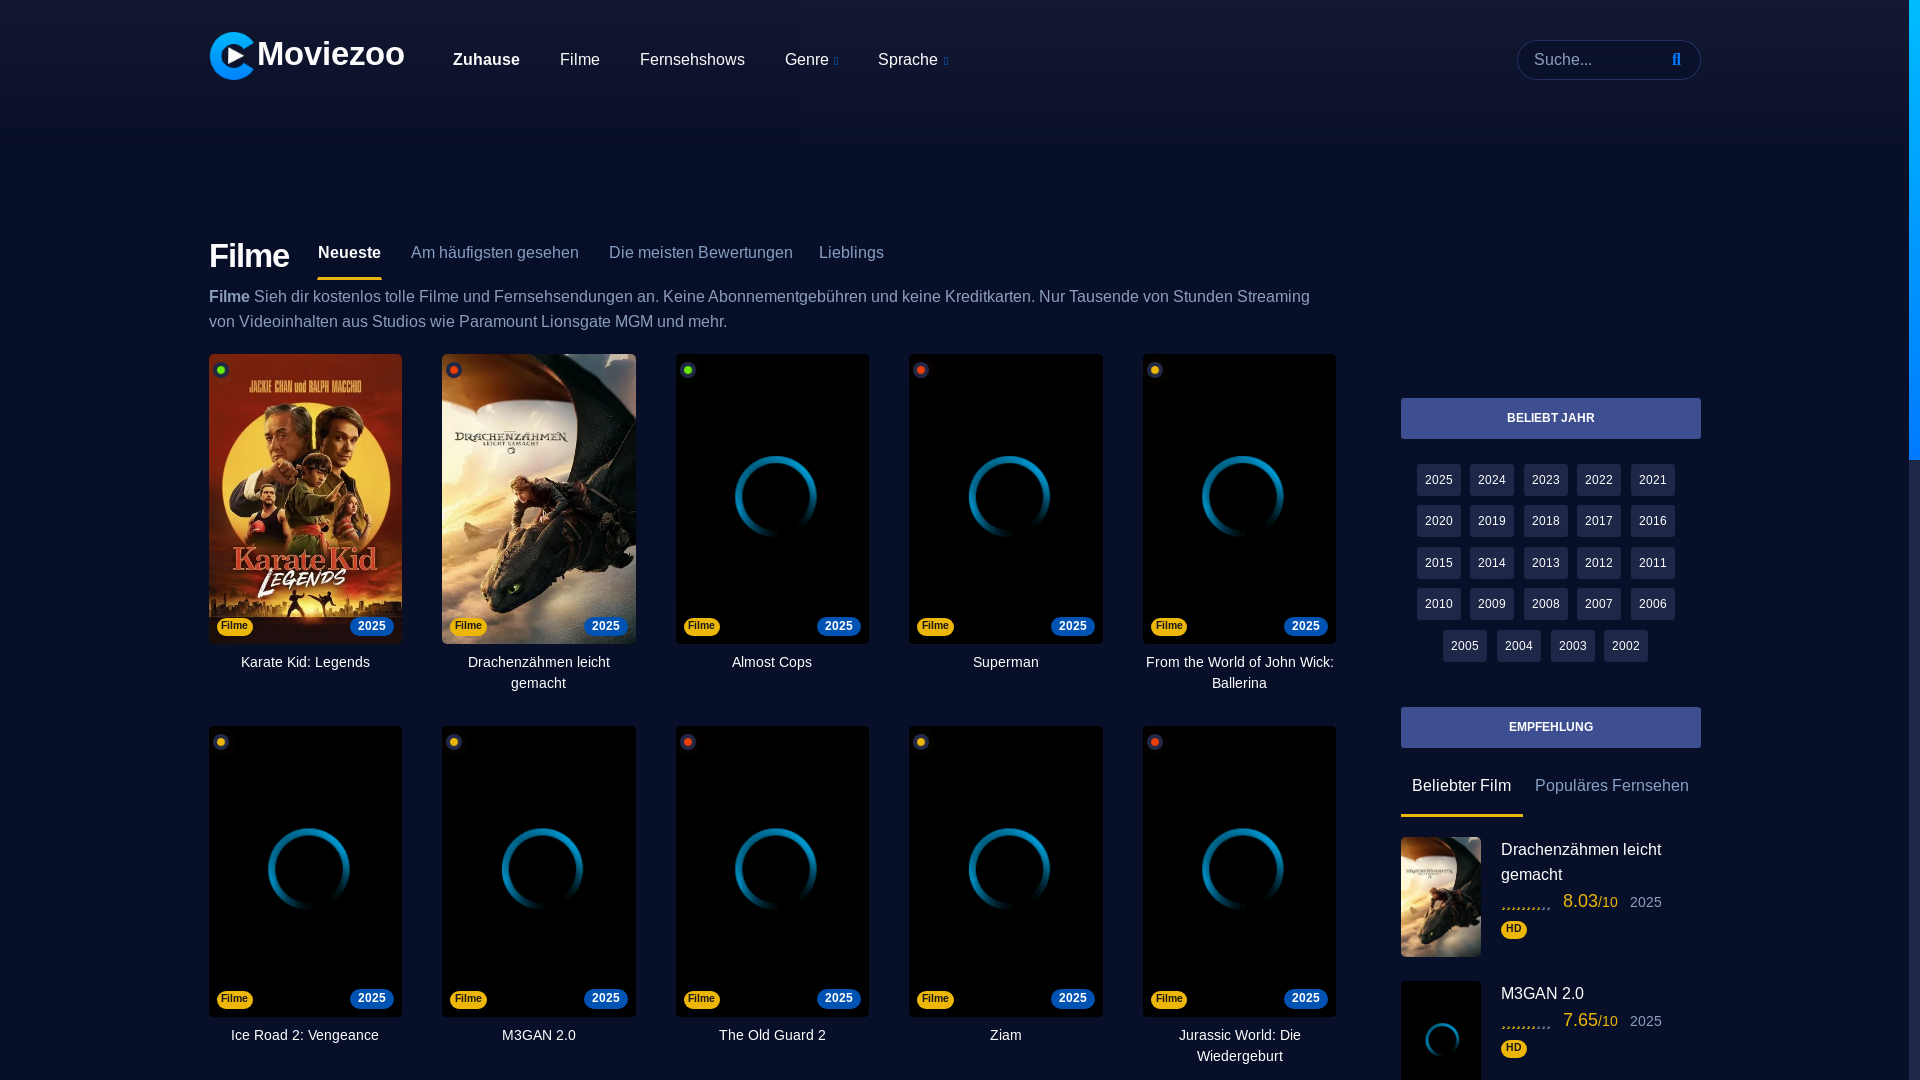Click the Filme badge on Superman poster
This screenshot has height=1080, width=1920.
tap(935, 626)
